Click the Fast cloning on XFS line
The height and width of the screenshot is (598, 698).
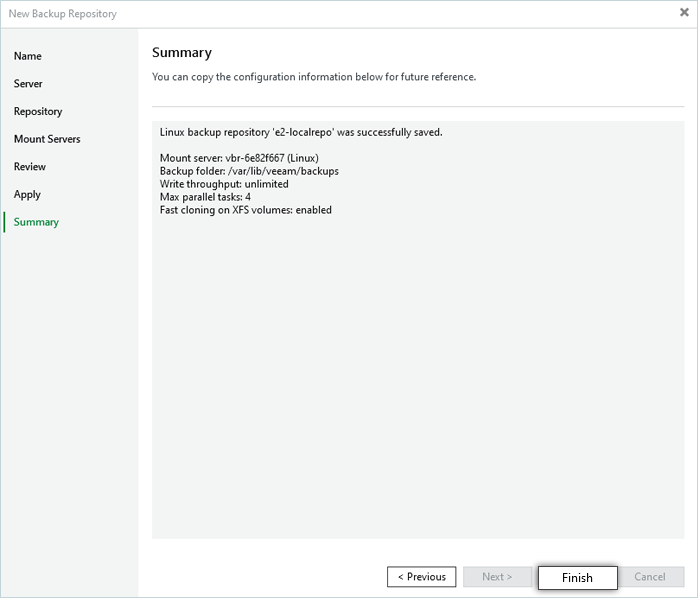[245, 210]
